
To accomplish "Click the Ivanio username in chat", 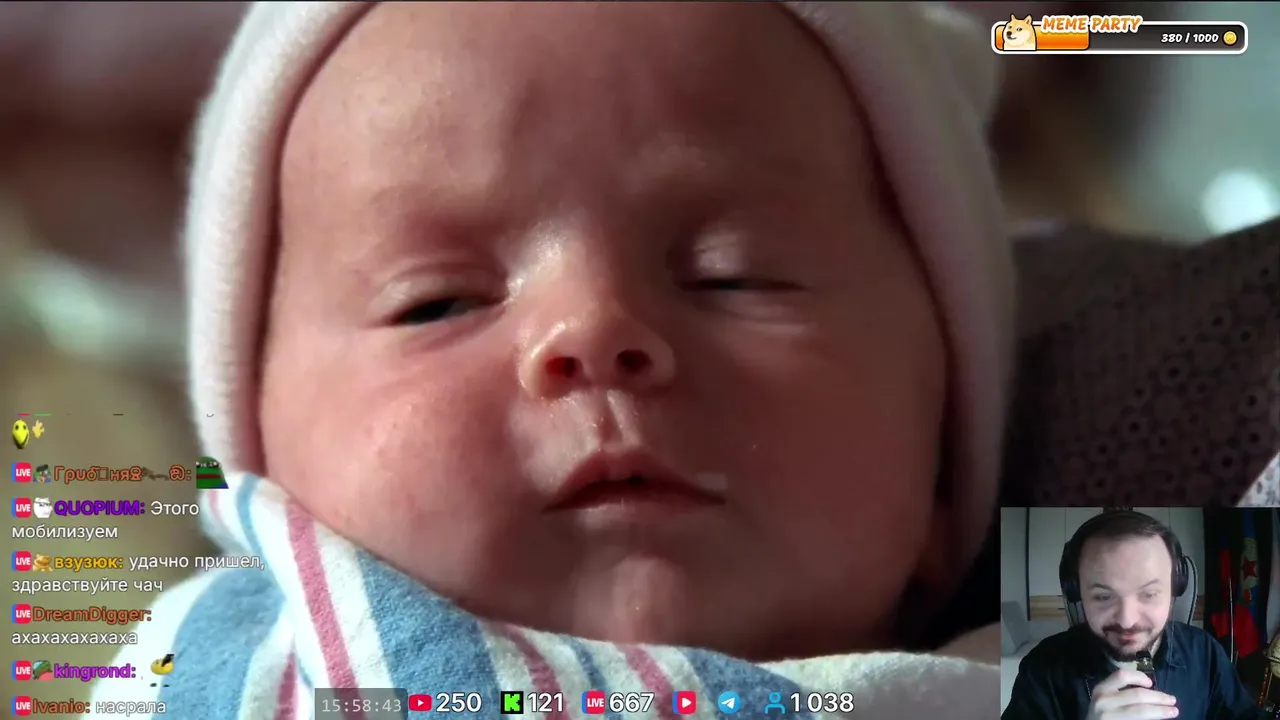I will pyautogui.click(x=61, y=706).
